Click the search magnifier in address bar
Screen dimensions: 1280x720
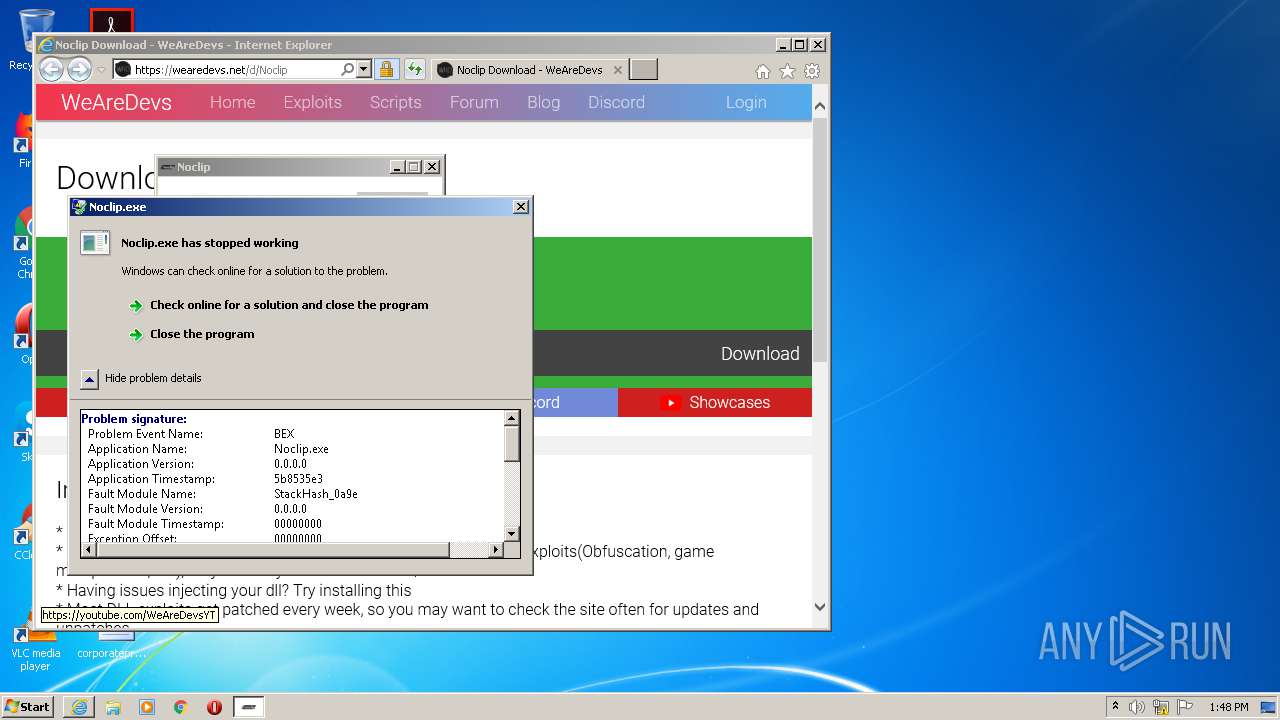[347, 69]
